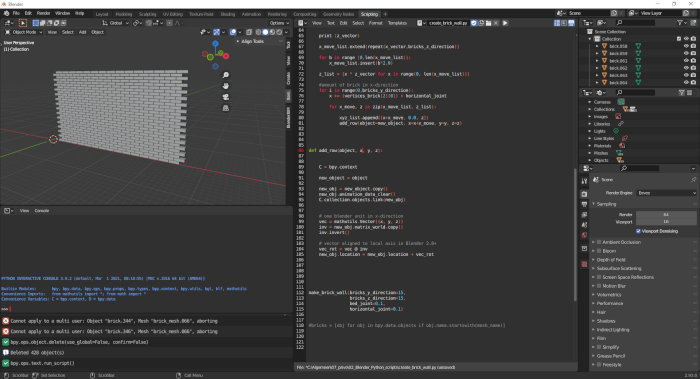Image resolution: width=700 pixels, height=379 pixels.
Task: Click the blue fake user shield icon for script
Action: tap(474, 23)
